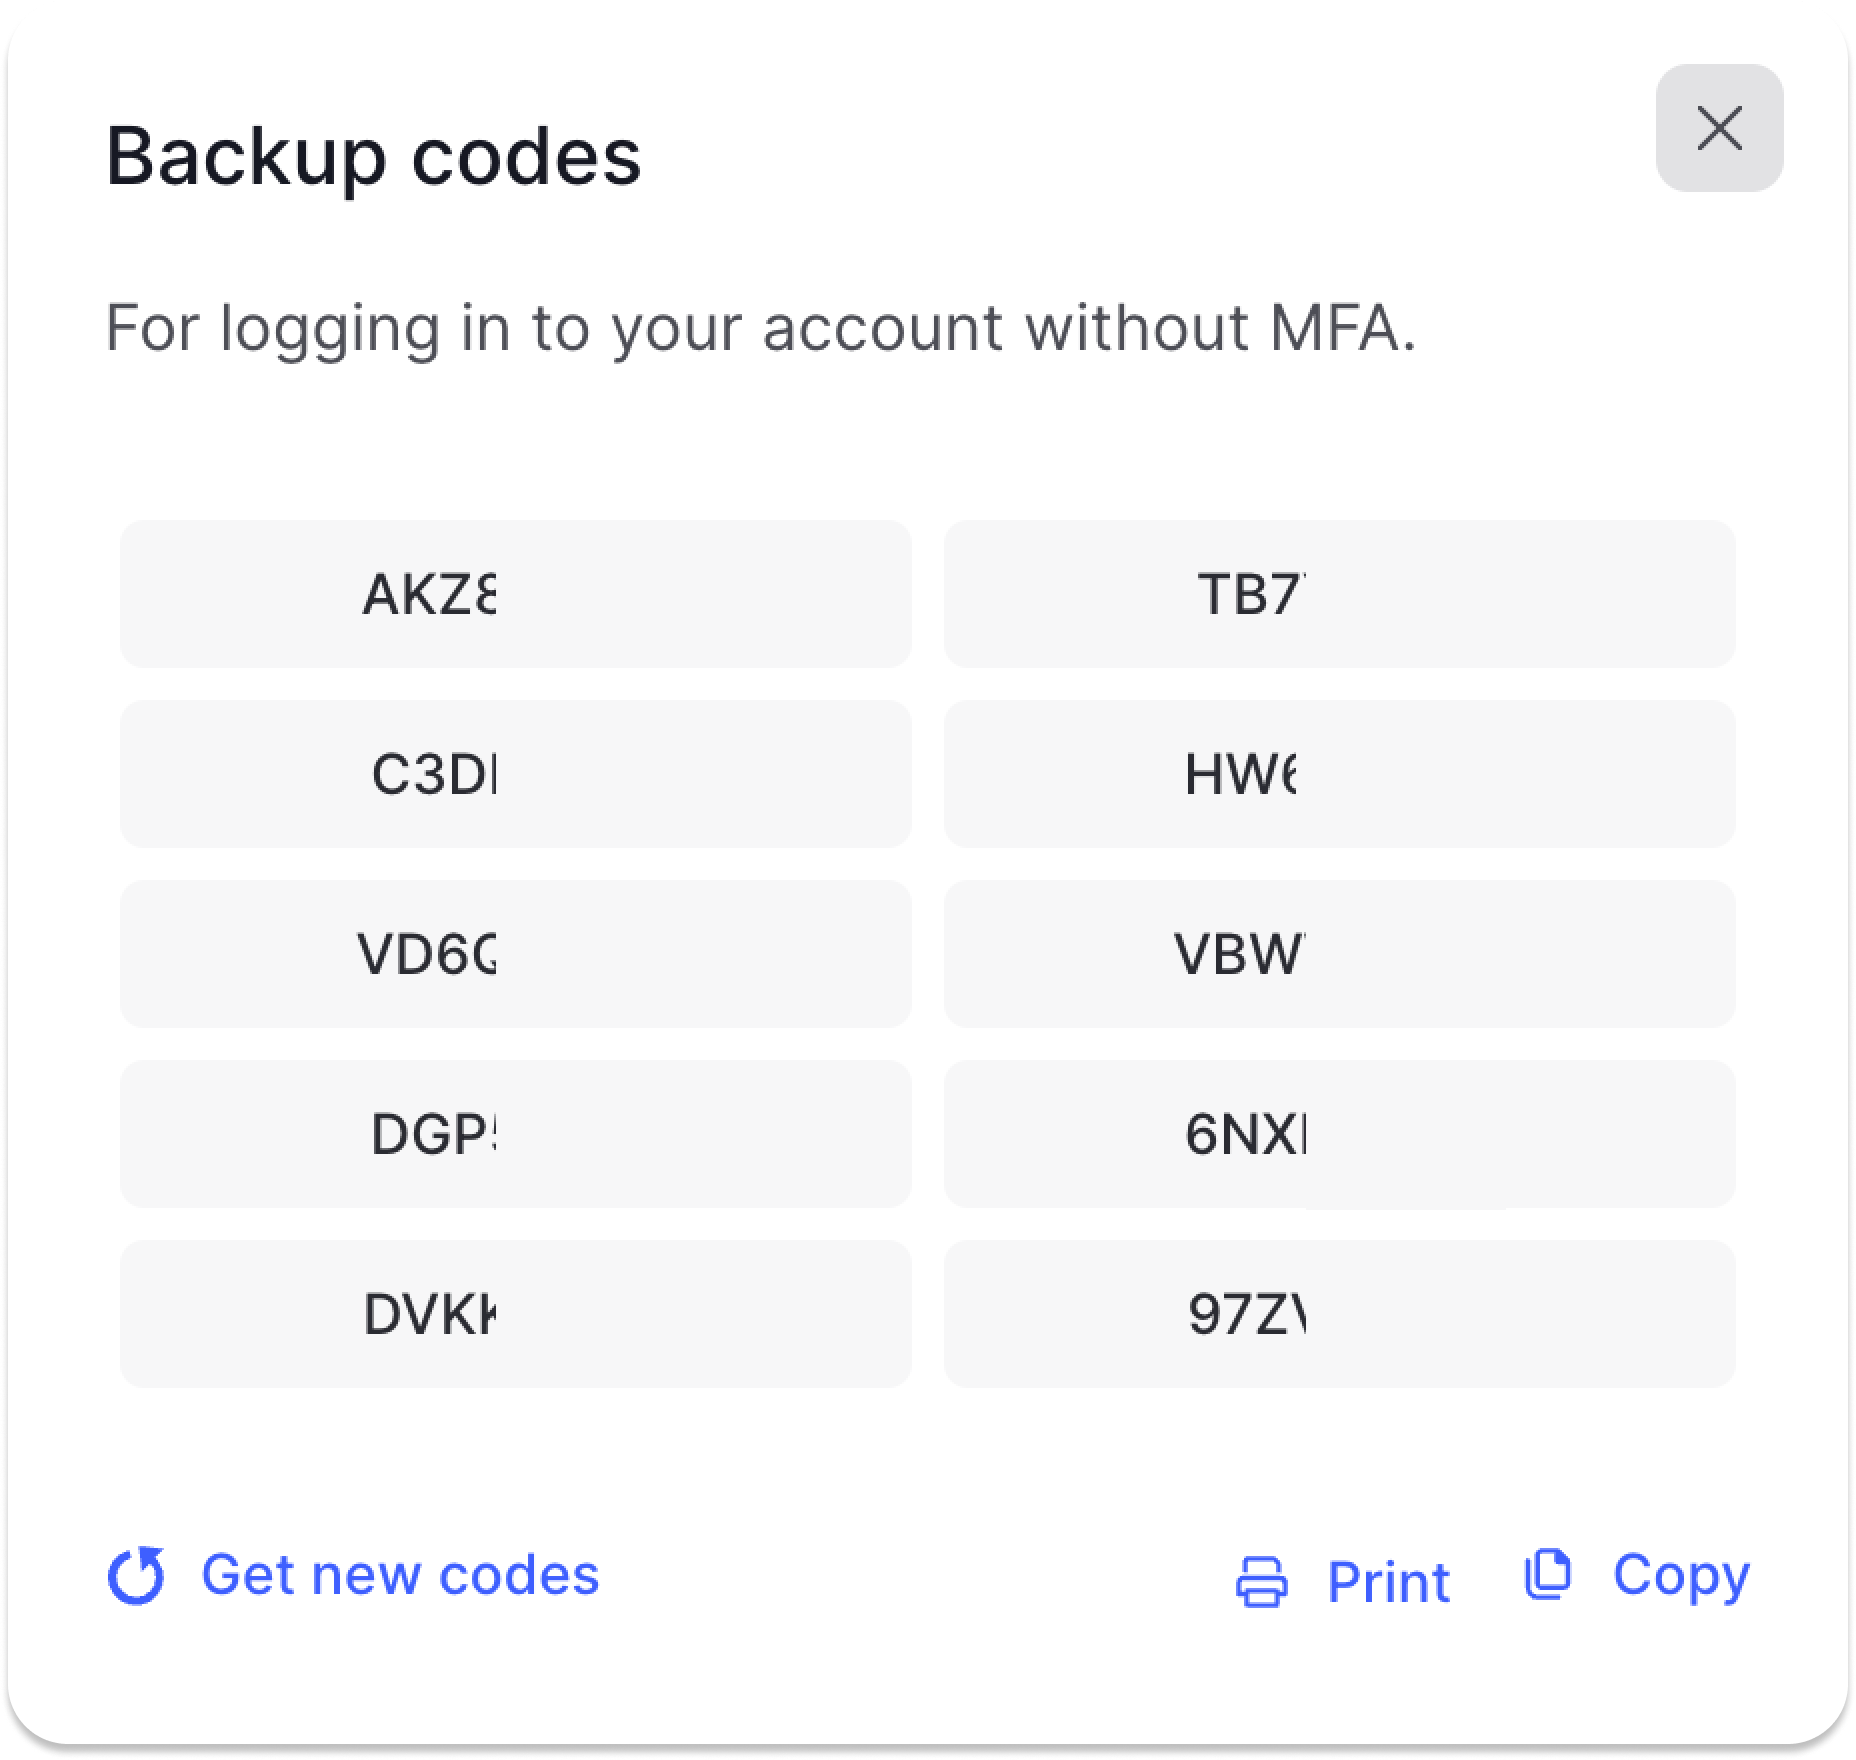
Task: Click the MFA description text
Action: pyautogui.click(x=760, y=328)
